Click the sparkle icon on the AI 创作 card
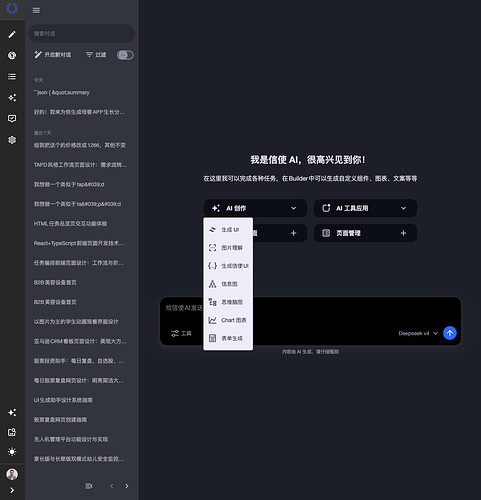481x500 pixels. (x=216, y=208)
